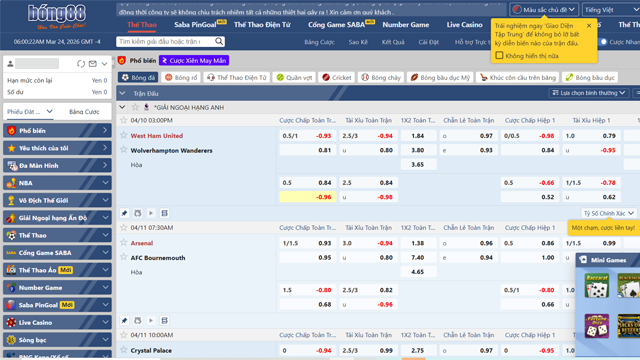Select Cricket sport filter
This screenshot has height=360, width=640.
coord(337,77)
